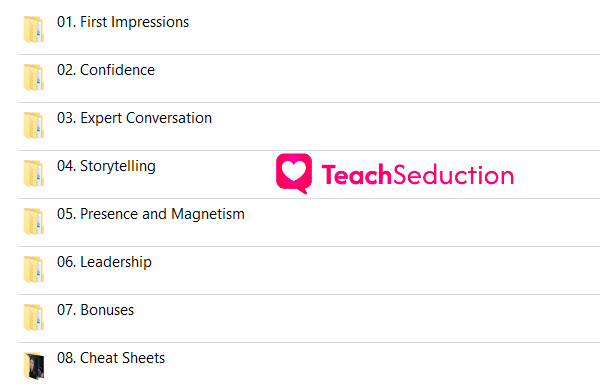Select the 02. Confidence folder icon
Screen dimensions: 600x390
tap(34, 77)
